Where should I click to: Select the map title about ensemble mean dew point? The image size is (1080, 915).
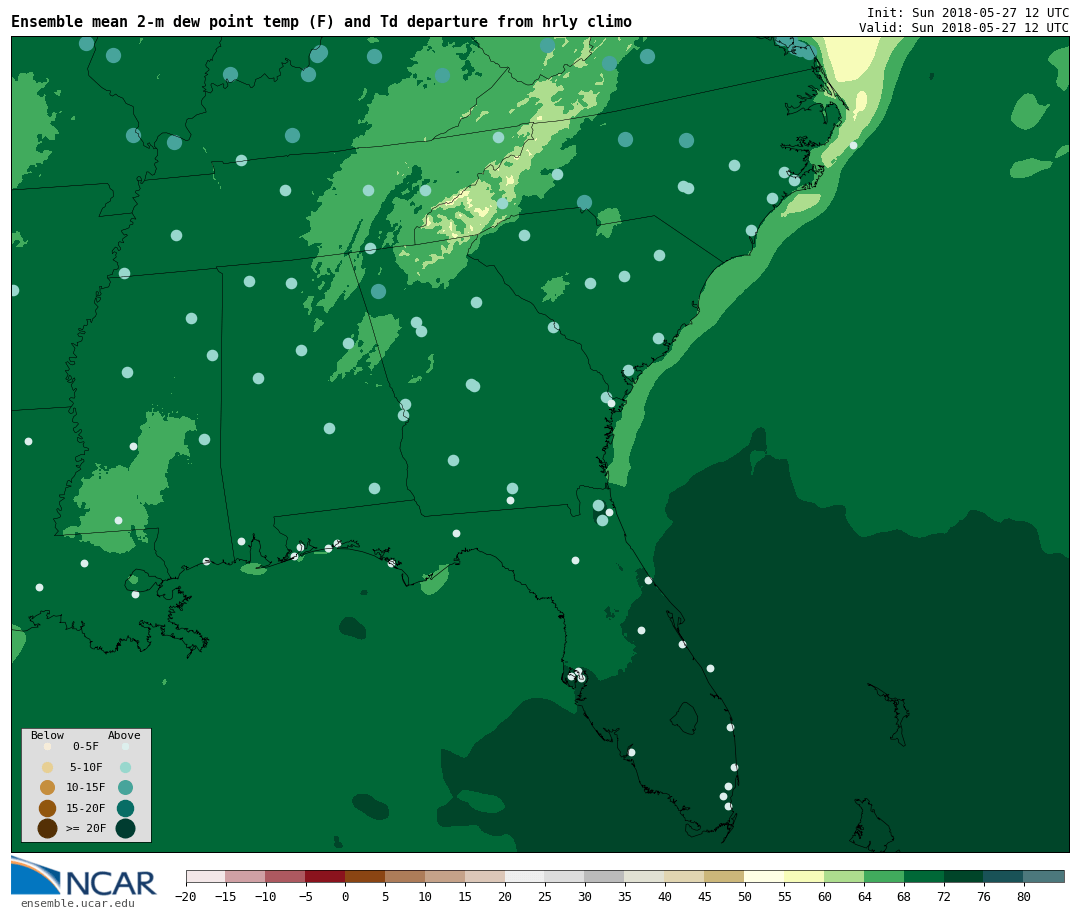click(x=321, y=21)
